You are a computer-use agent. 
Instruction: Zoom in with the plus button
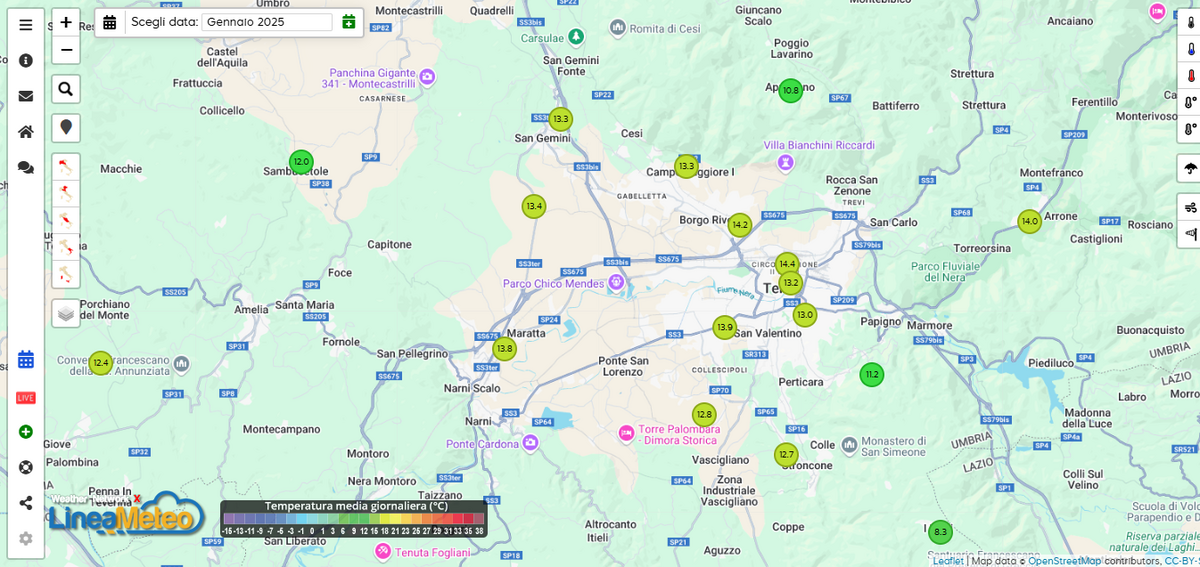(x=66, y=23)
